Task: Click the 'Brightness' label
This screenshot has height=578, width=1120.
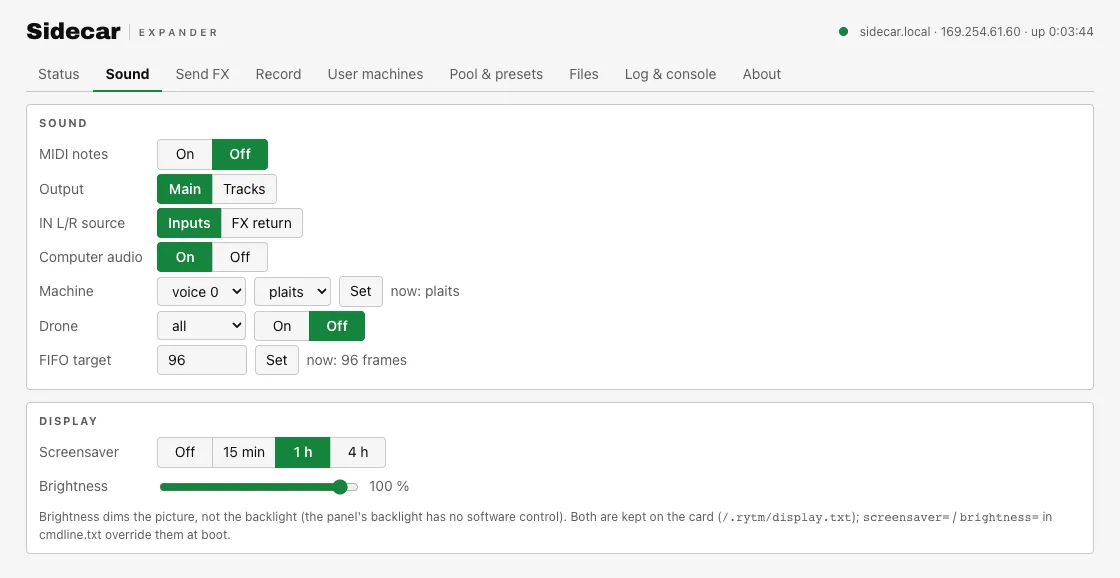Action: (74, 487)
